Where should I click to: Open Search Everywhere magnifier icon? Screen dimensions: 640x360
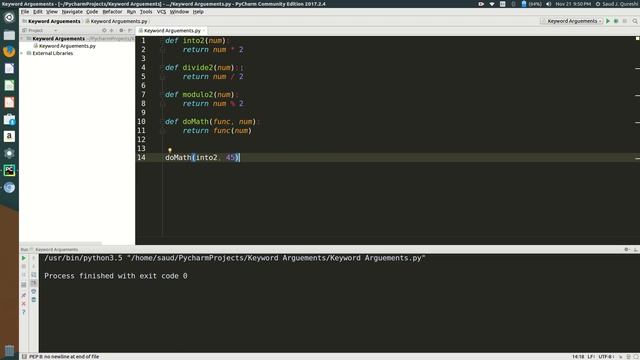click(x=635, y=21)
